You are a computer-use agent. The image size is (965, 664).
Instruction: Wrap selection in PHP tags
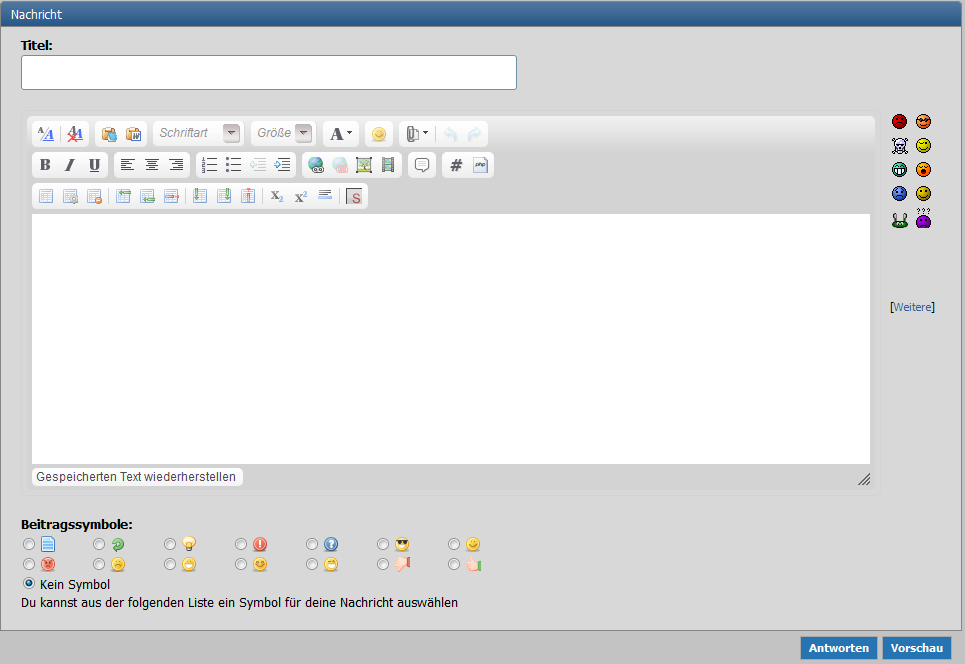(x=480, y=165)
